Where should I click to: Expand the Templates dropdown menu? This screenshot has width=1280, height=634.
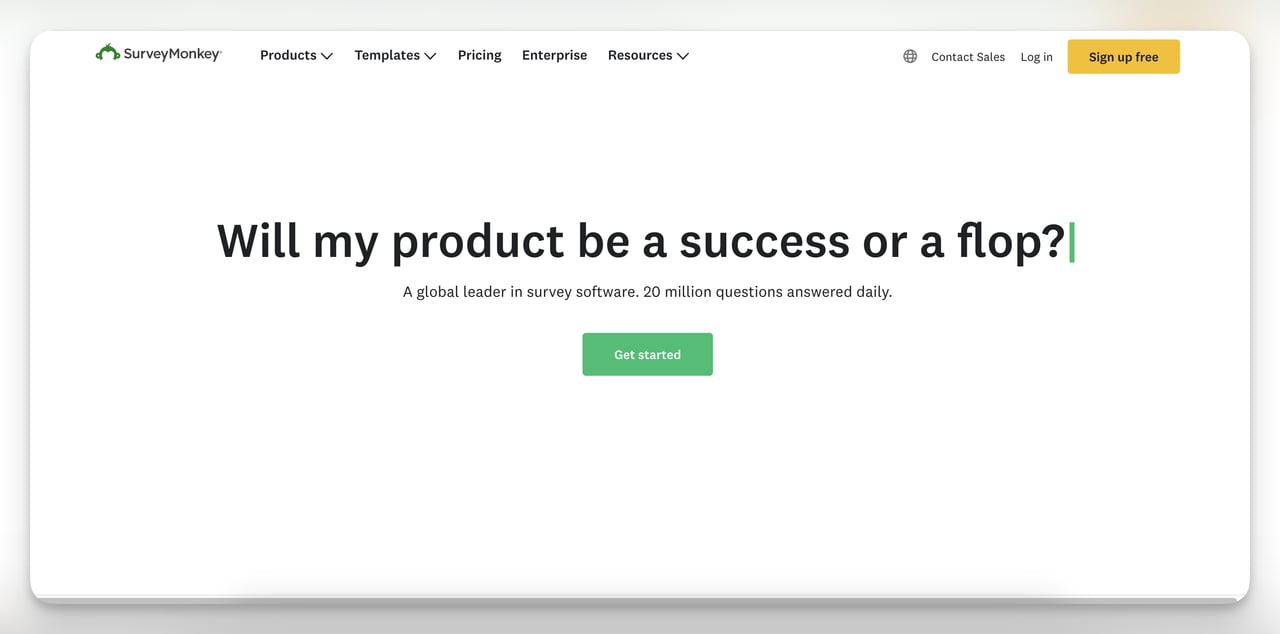tap(387, 55)
